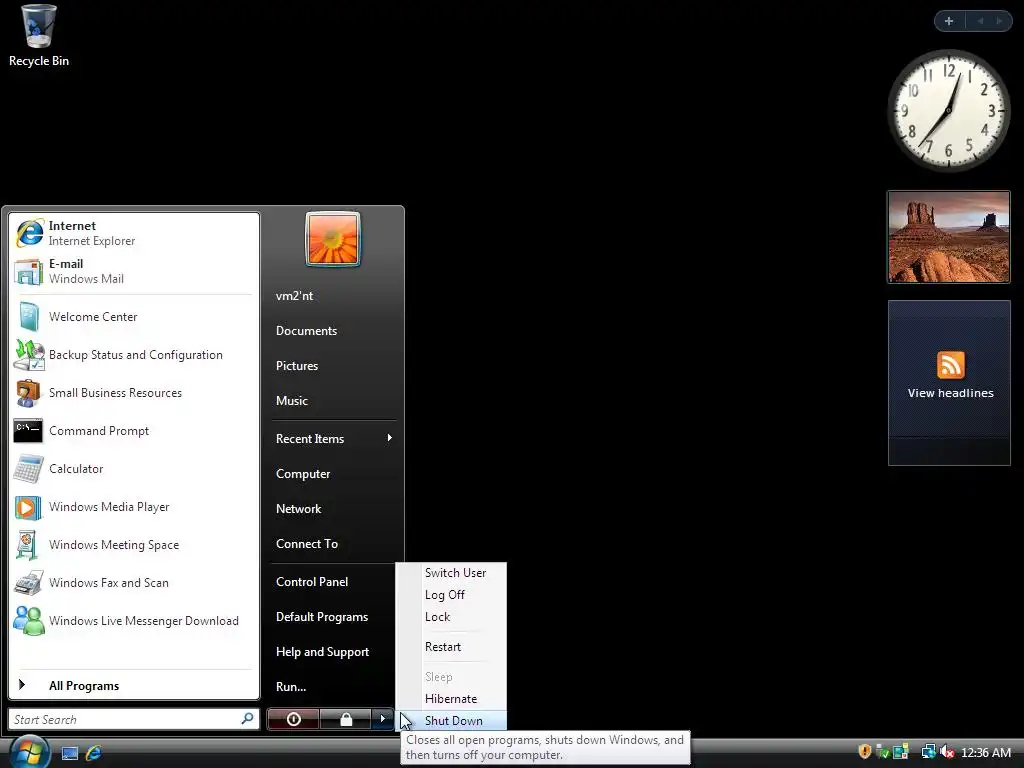1024x768 pixels.
Task: Open Windows Live Messenger Download
Action: click(x=134, y=620)
